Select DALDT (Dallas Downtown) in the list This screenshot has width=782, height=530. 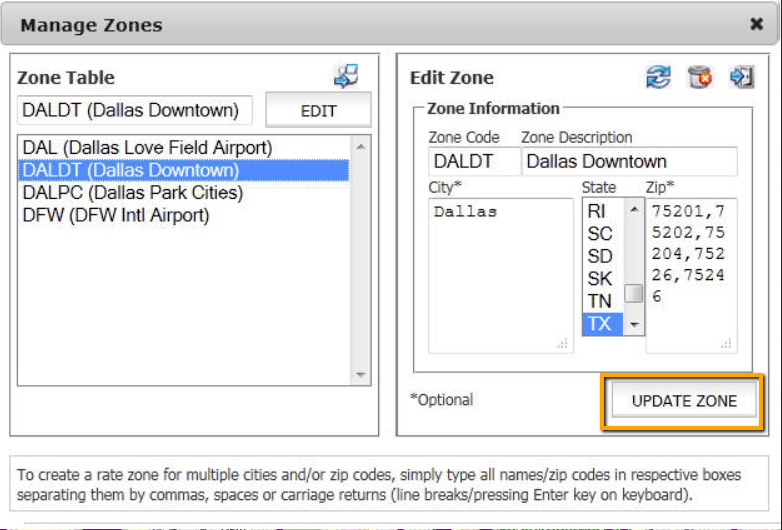tap(130, 170)
